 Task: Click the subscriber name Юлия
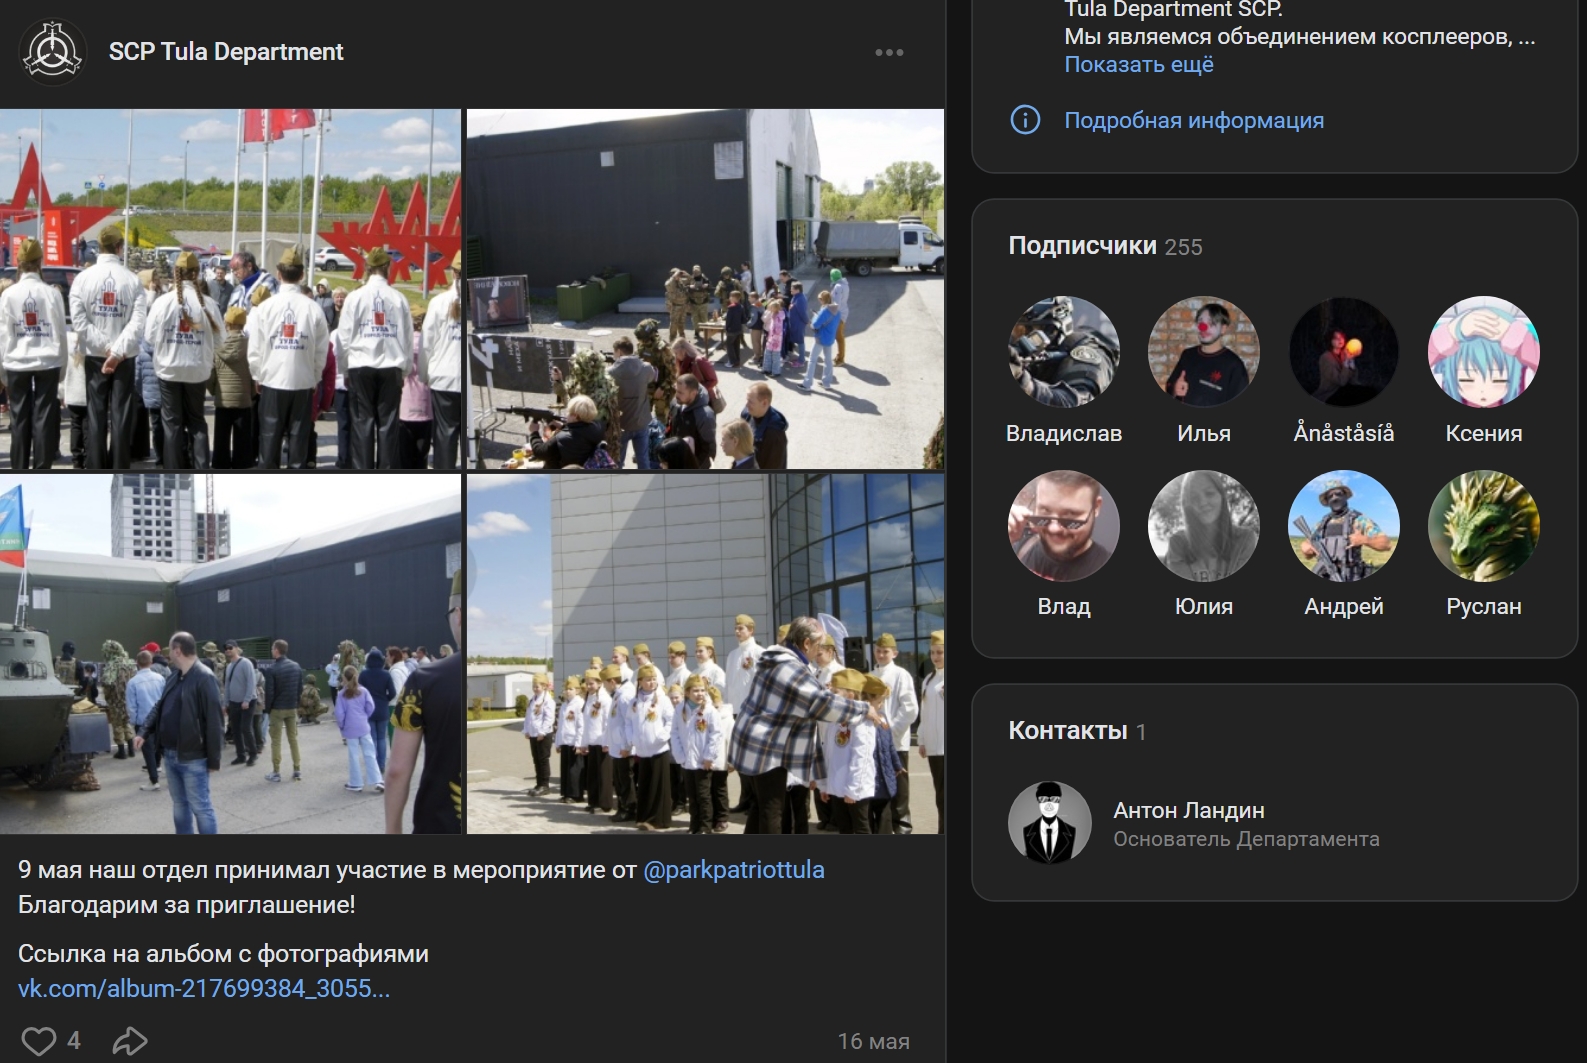click(1204, 606)
